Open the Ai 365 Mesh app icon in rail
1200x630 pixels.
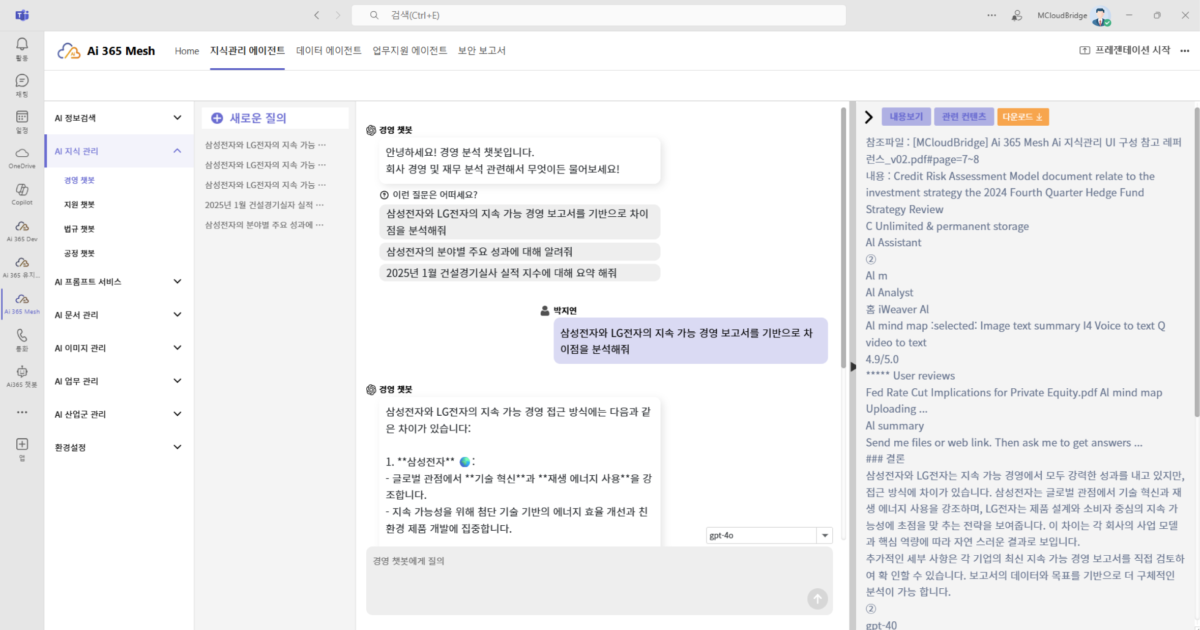click(22, 299)
